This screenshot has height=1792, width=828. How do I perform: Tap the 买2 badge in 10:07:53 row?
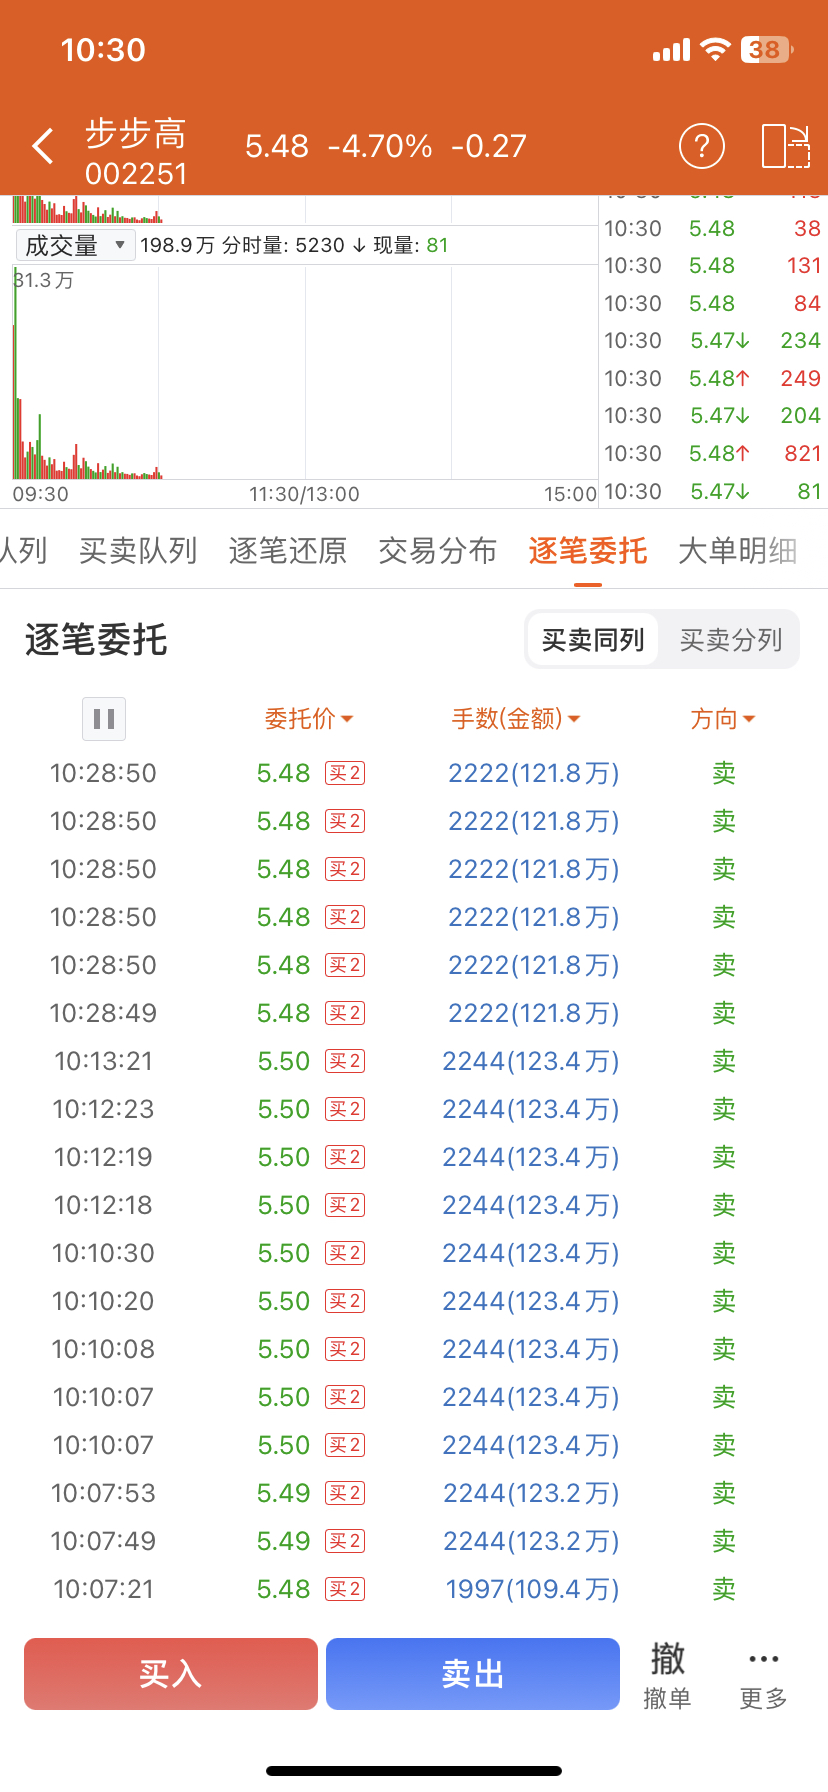tap(345, 1493)
